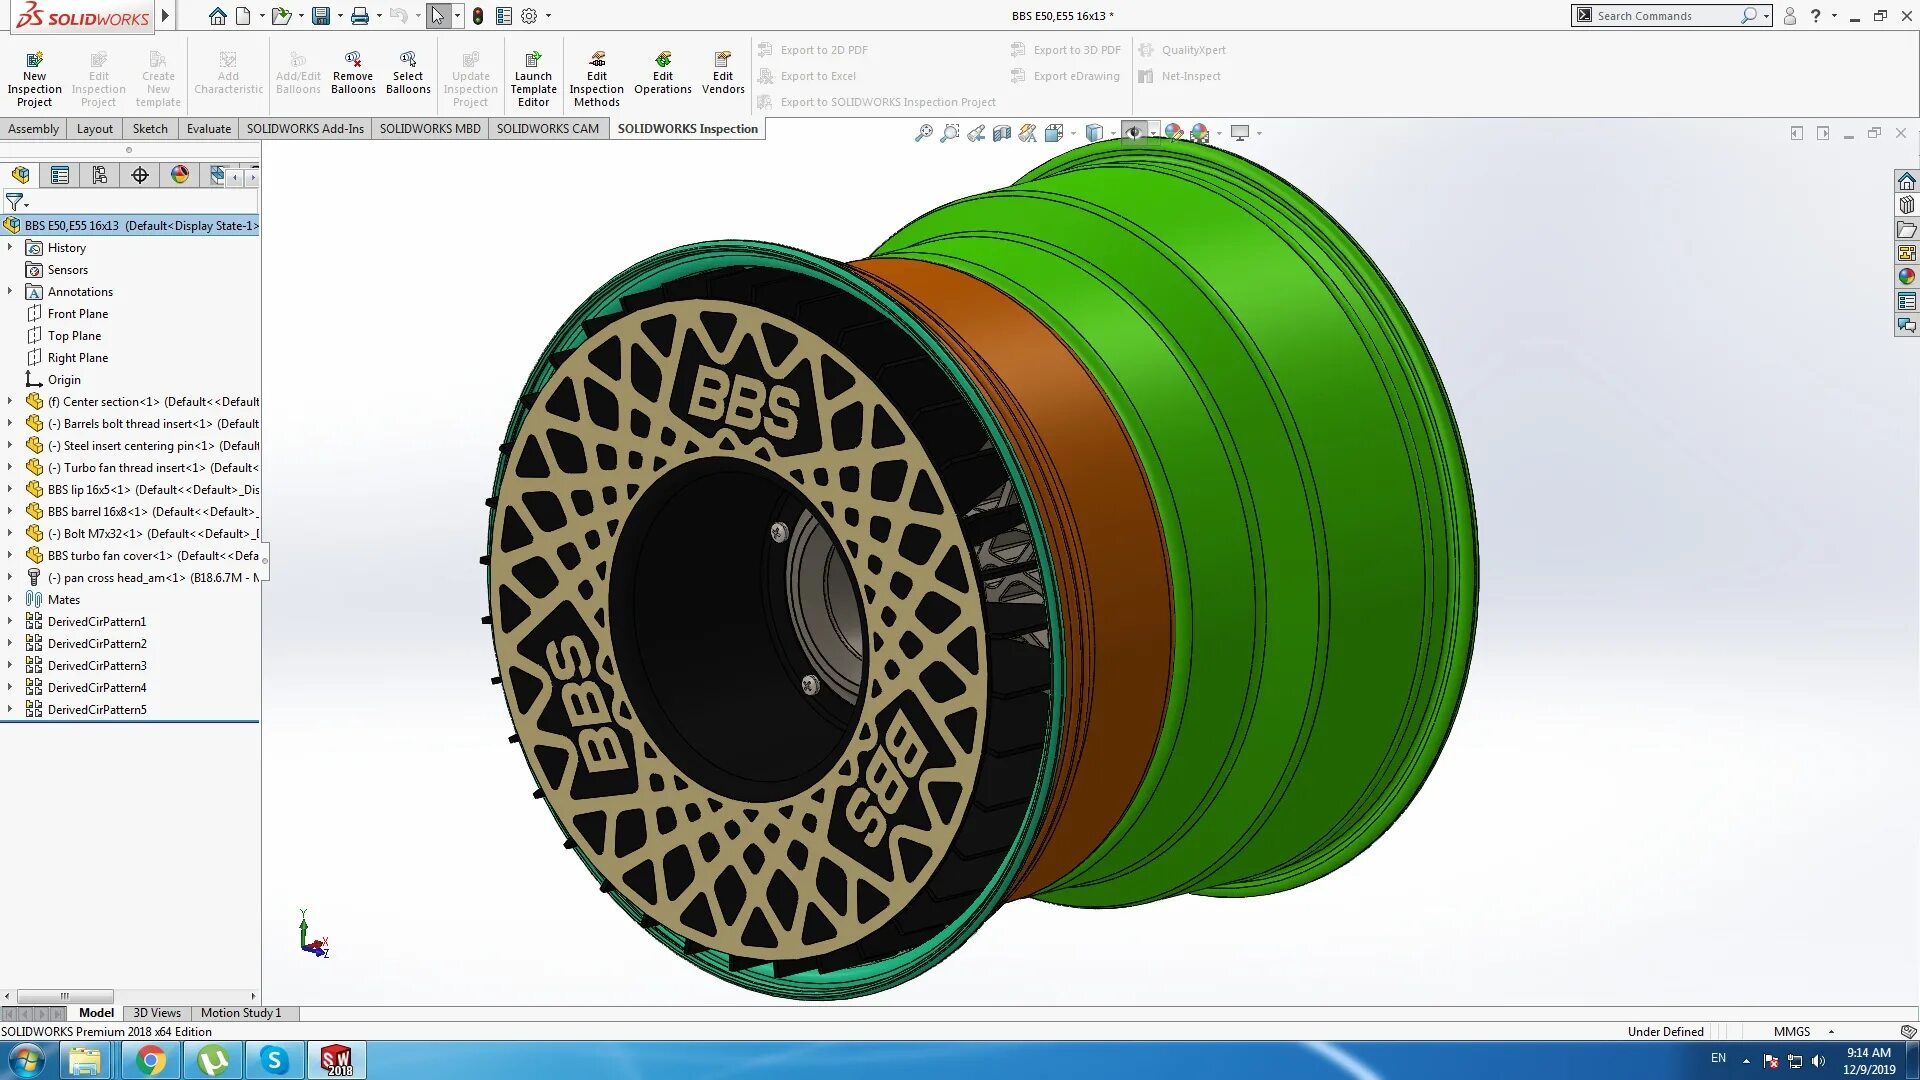Click the DisplayManager appearance ball tab
The width and height of the screenshot is (1920, 1080).
(180, 175)
